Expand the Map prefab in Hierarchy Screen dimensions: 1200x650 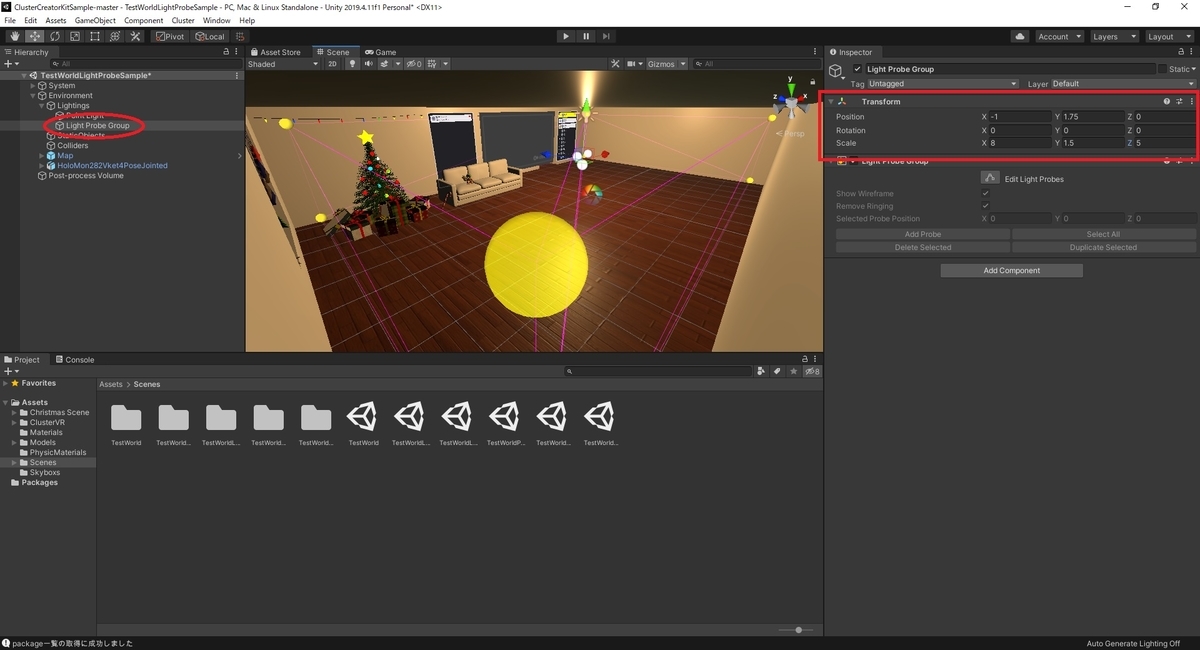click(x=42, y=156)
